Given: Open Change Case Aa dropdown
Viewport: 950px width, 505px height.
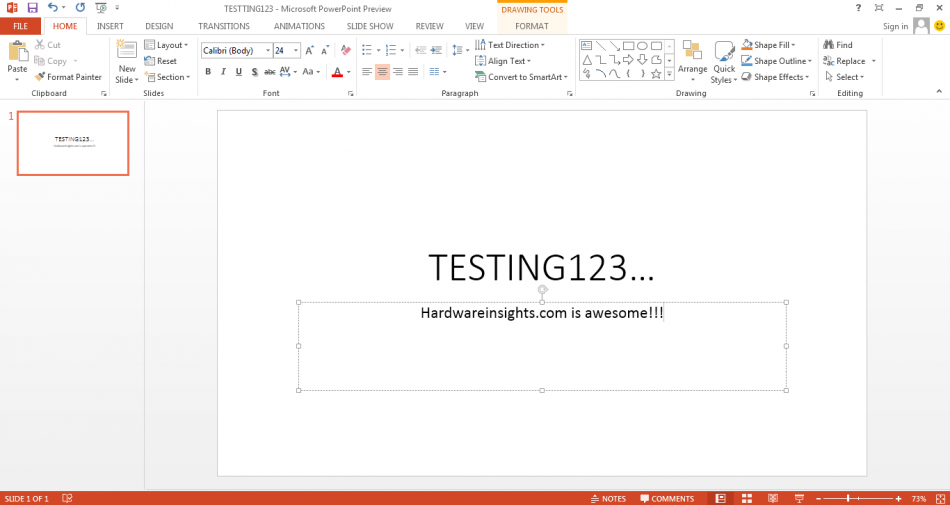Looking at the screenshot, I should pos(311,71).
